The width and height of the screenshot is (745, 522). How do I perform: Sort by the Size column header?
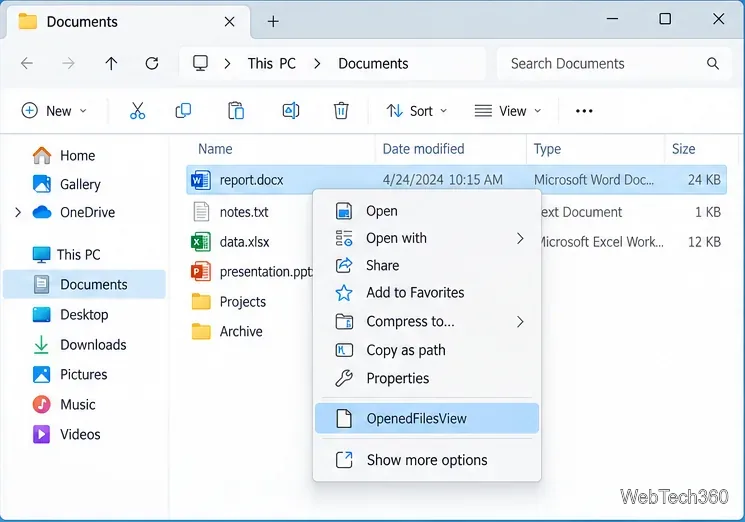pos(683,149)
